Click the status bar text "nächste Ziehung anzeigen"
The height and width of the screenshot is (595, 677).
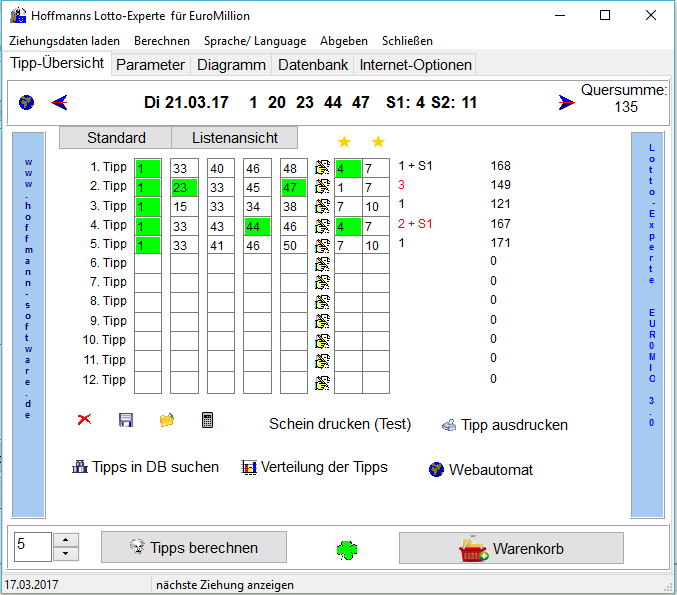pos(225,585)
